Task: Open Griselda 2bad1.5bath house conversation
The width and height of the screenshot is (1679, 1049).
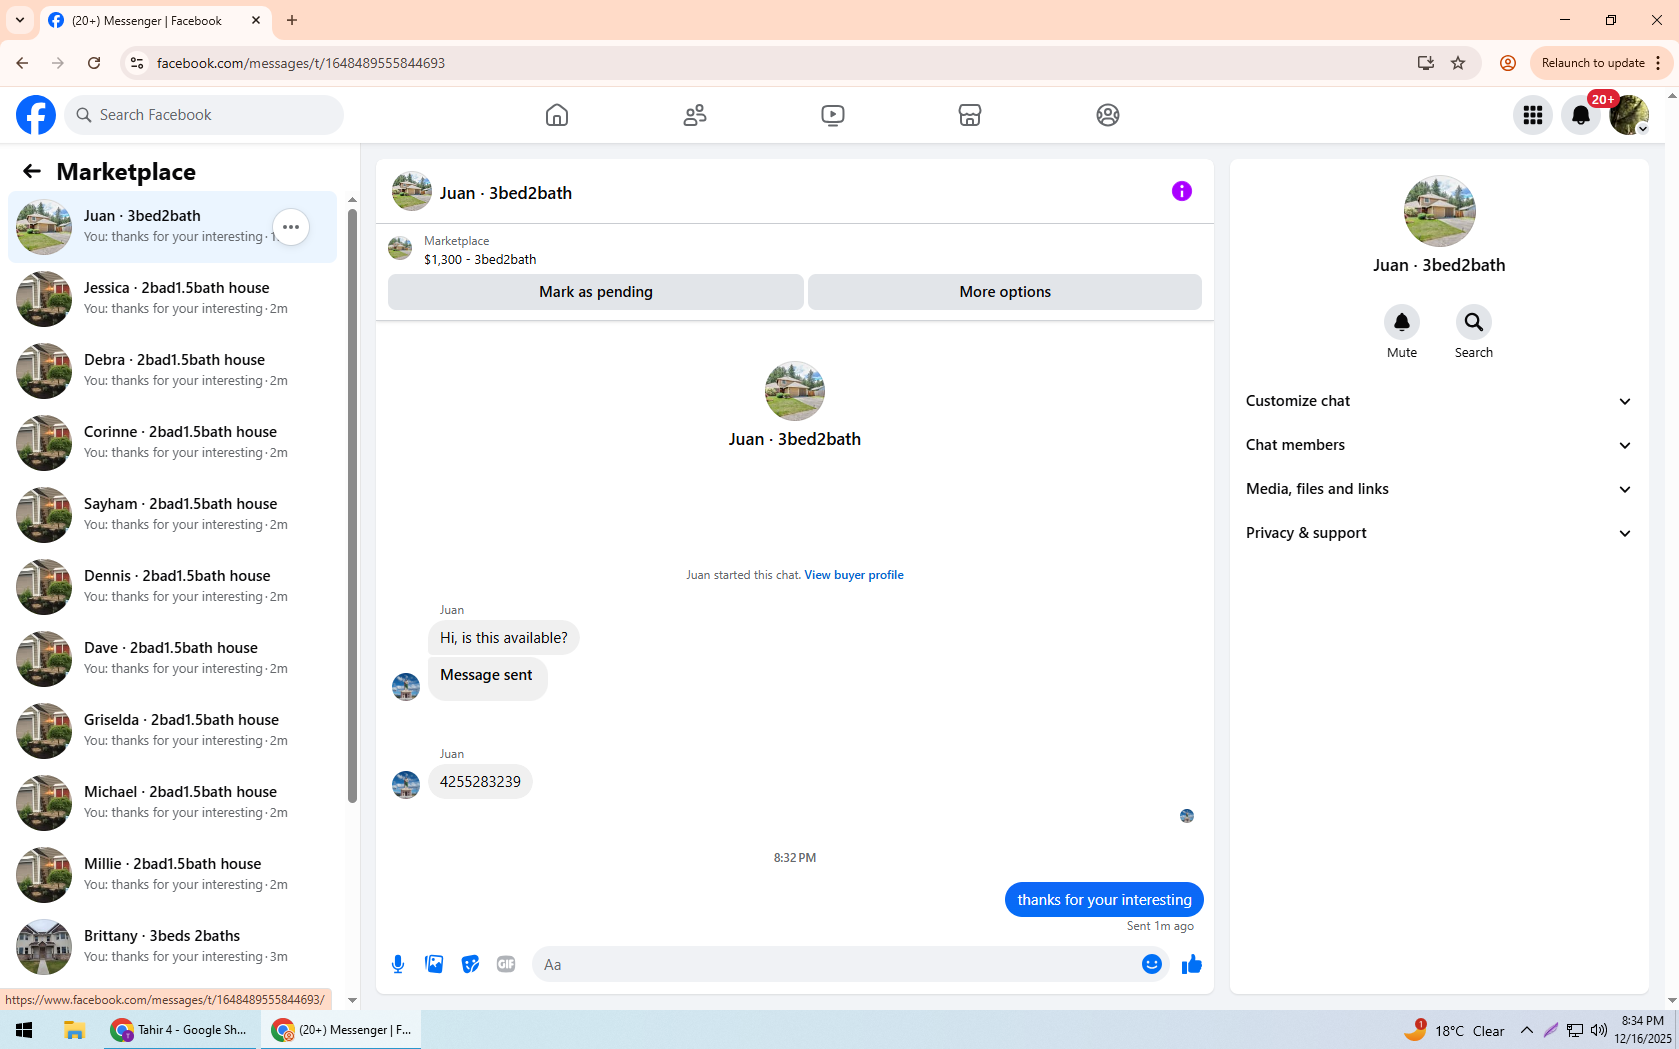Action: point(172,730)
